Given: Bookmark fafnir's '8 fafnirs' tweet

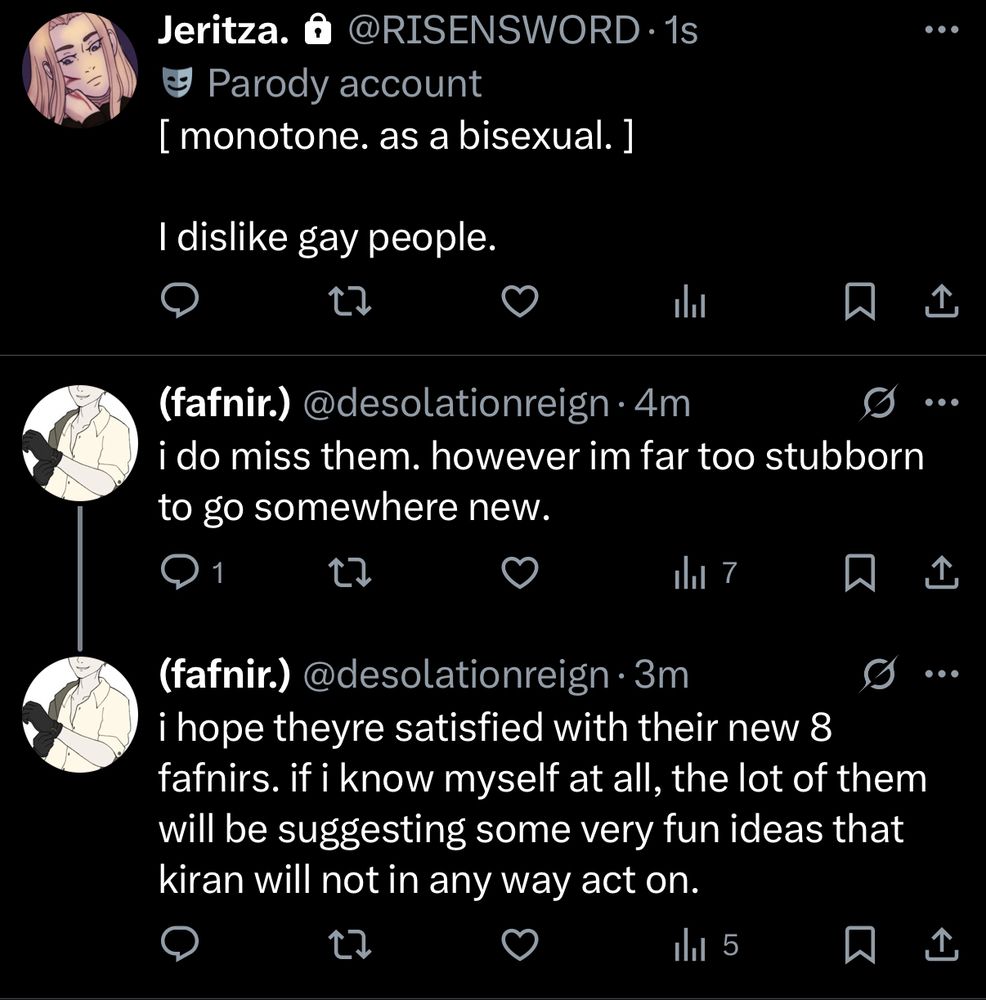Looking at the screenshot, I should pos(857,945).
